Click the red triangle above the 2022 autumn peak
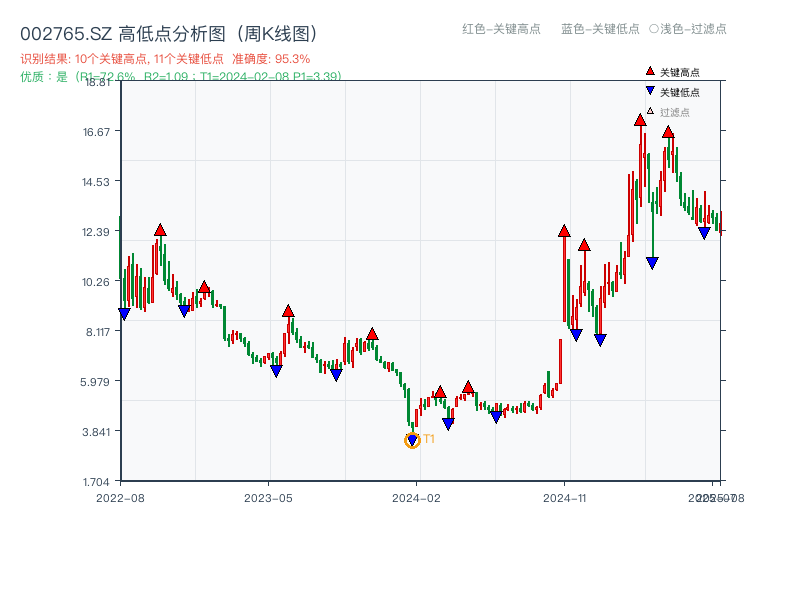The width and height of the screenshot is (800, 600). [x=158, y=229]
